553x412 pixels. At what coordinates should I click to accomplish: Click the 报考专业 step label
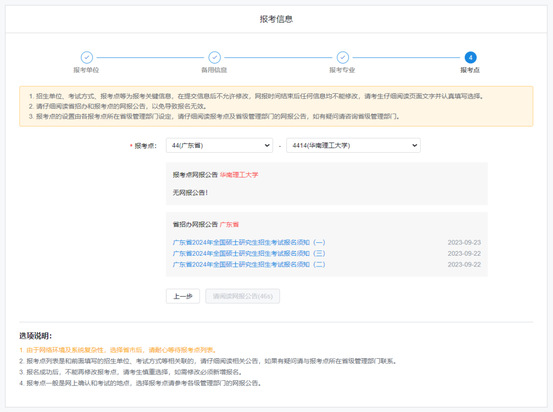[342, 70]
